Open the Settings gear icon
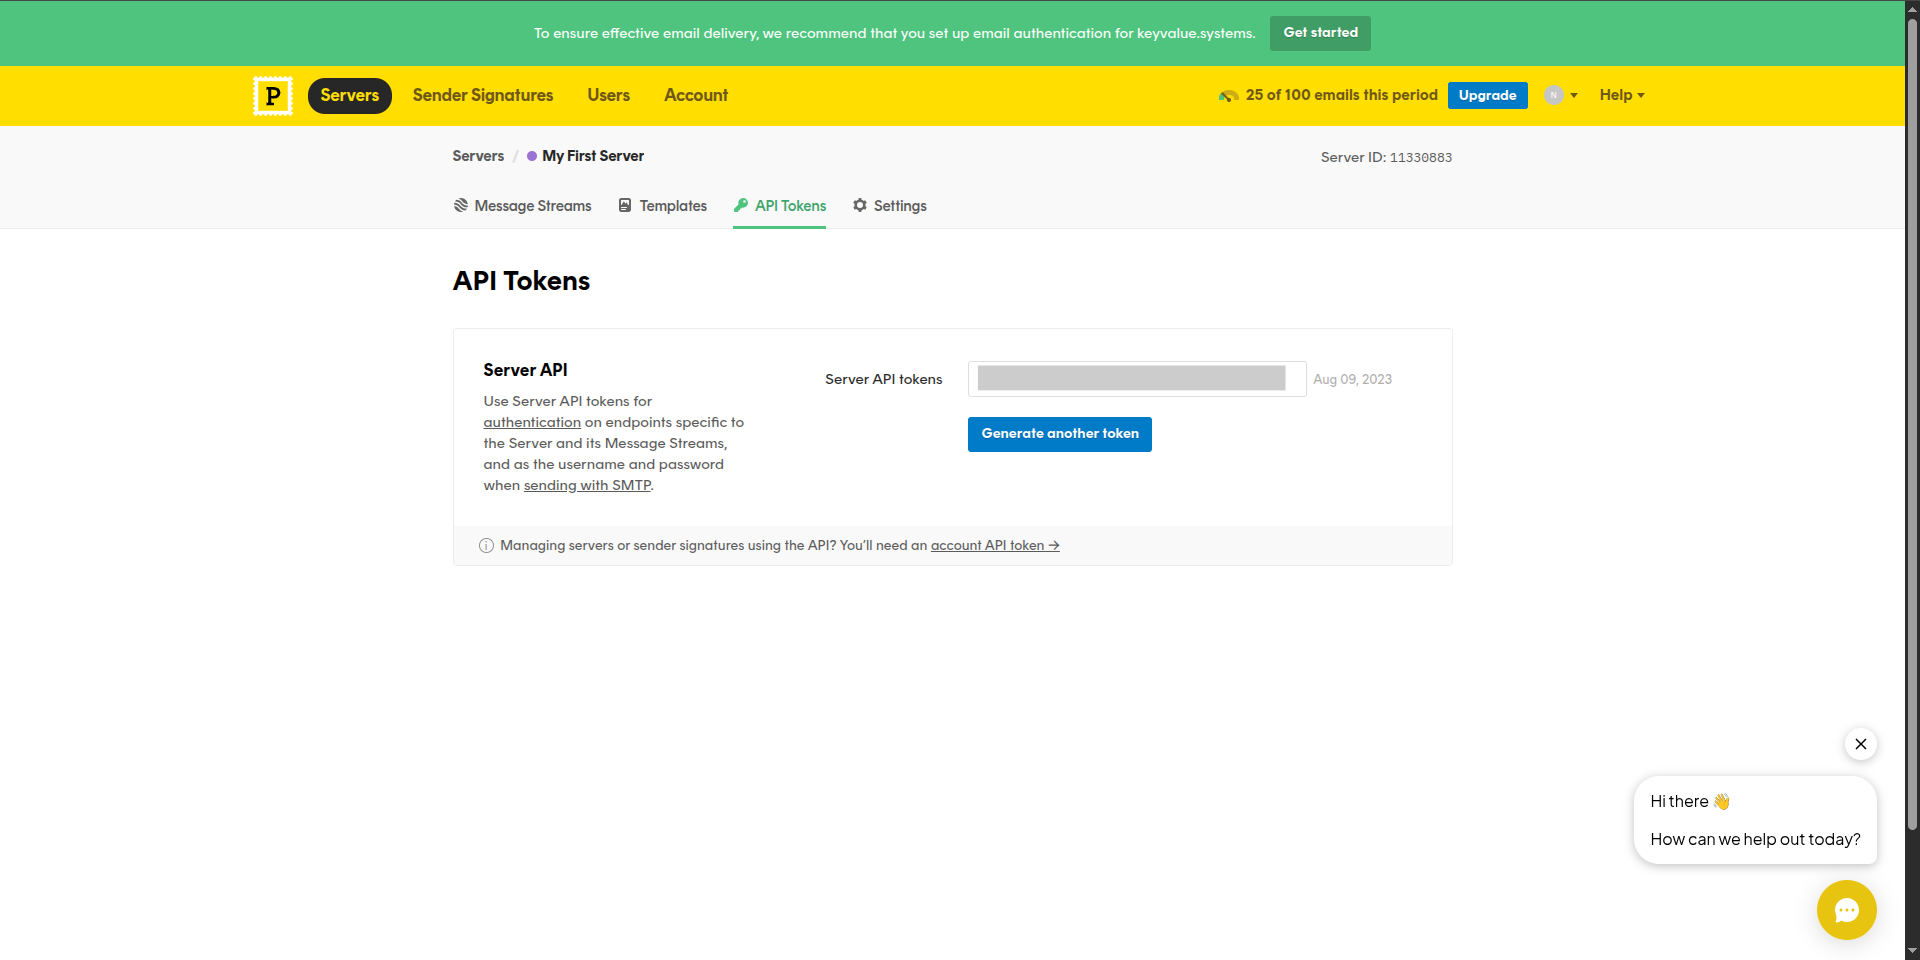 pyautogui.click(x=860, y=205)
